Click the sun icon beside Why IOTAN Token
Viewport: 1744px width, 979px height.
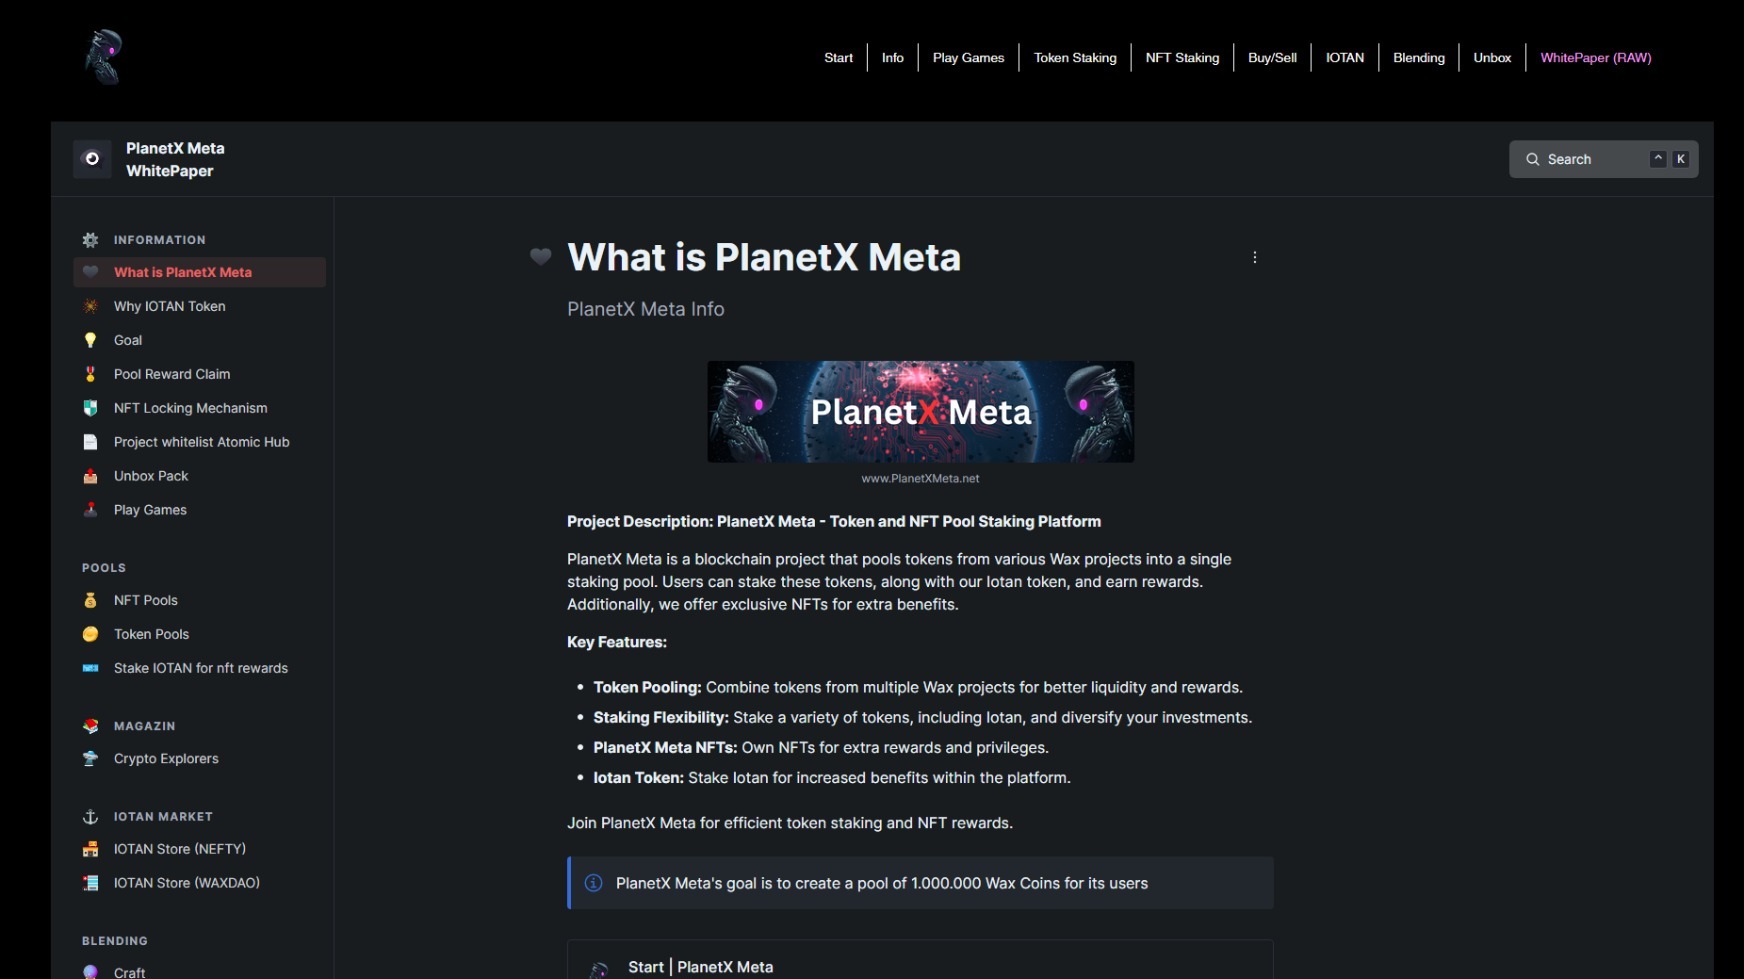[90, 306]
